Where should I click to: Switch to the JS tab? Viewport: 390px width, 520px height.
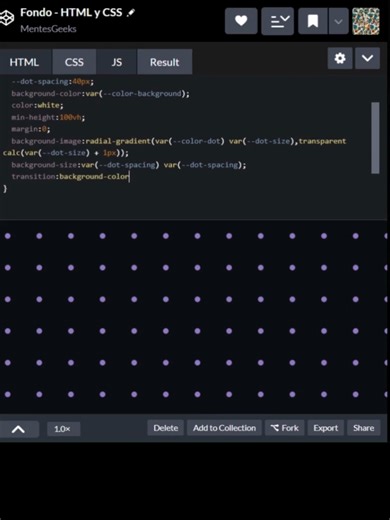(117, 62)
